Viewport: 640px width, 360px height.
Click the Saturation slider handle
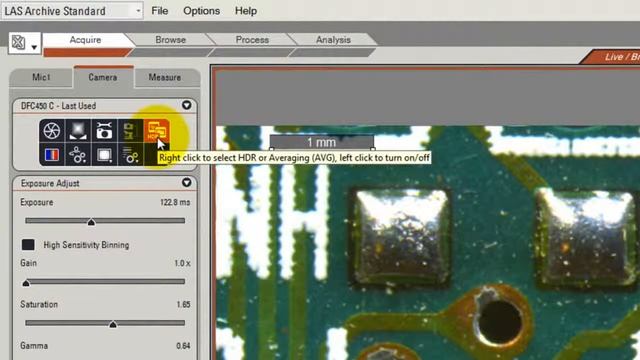113,324
